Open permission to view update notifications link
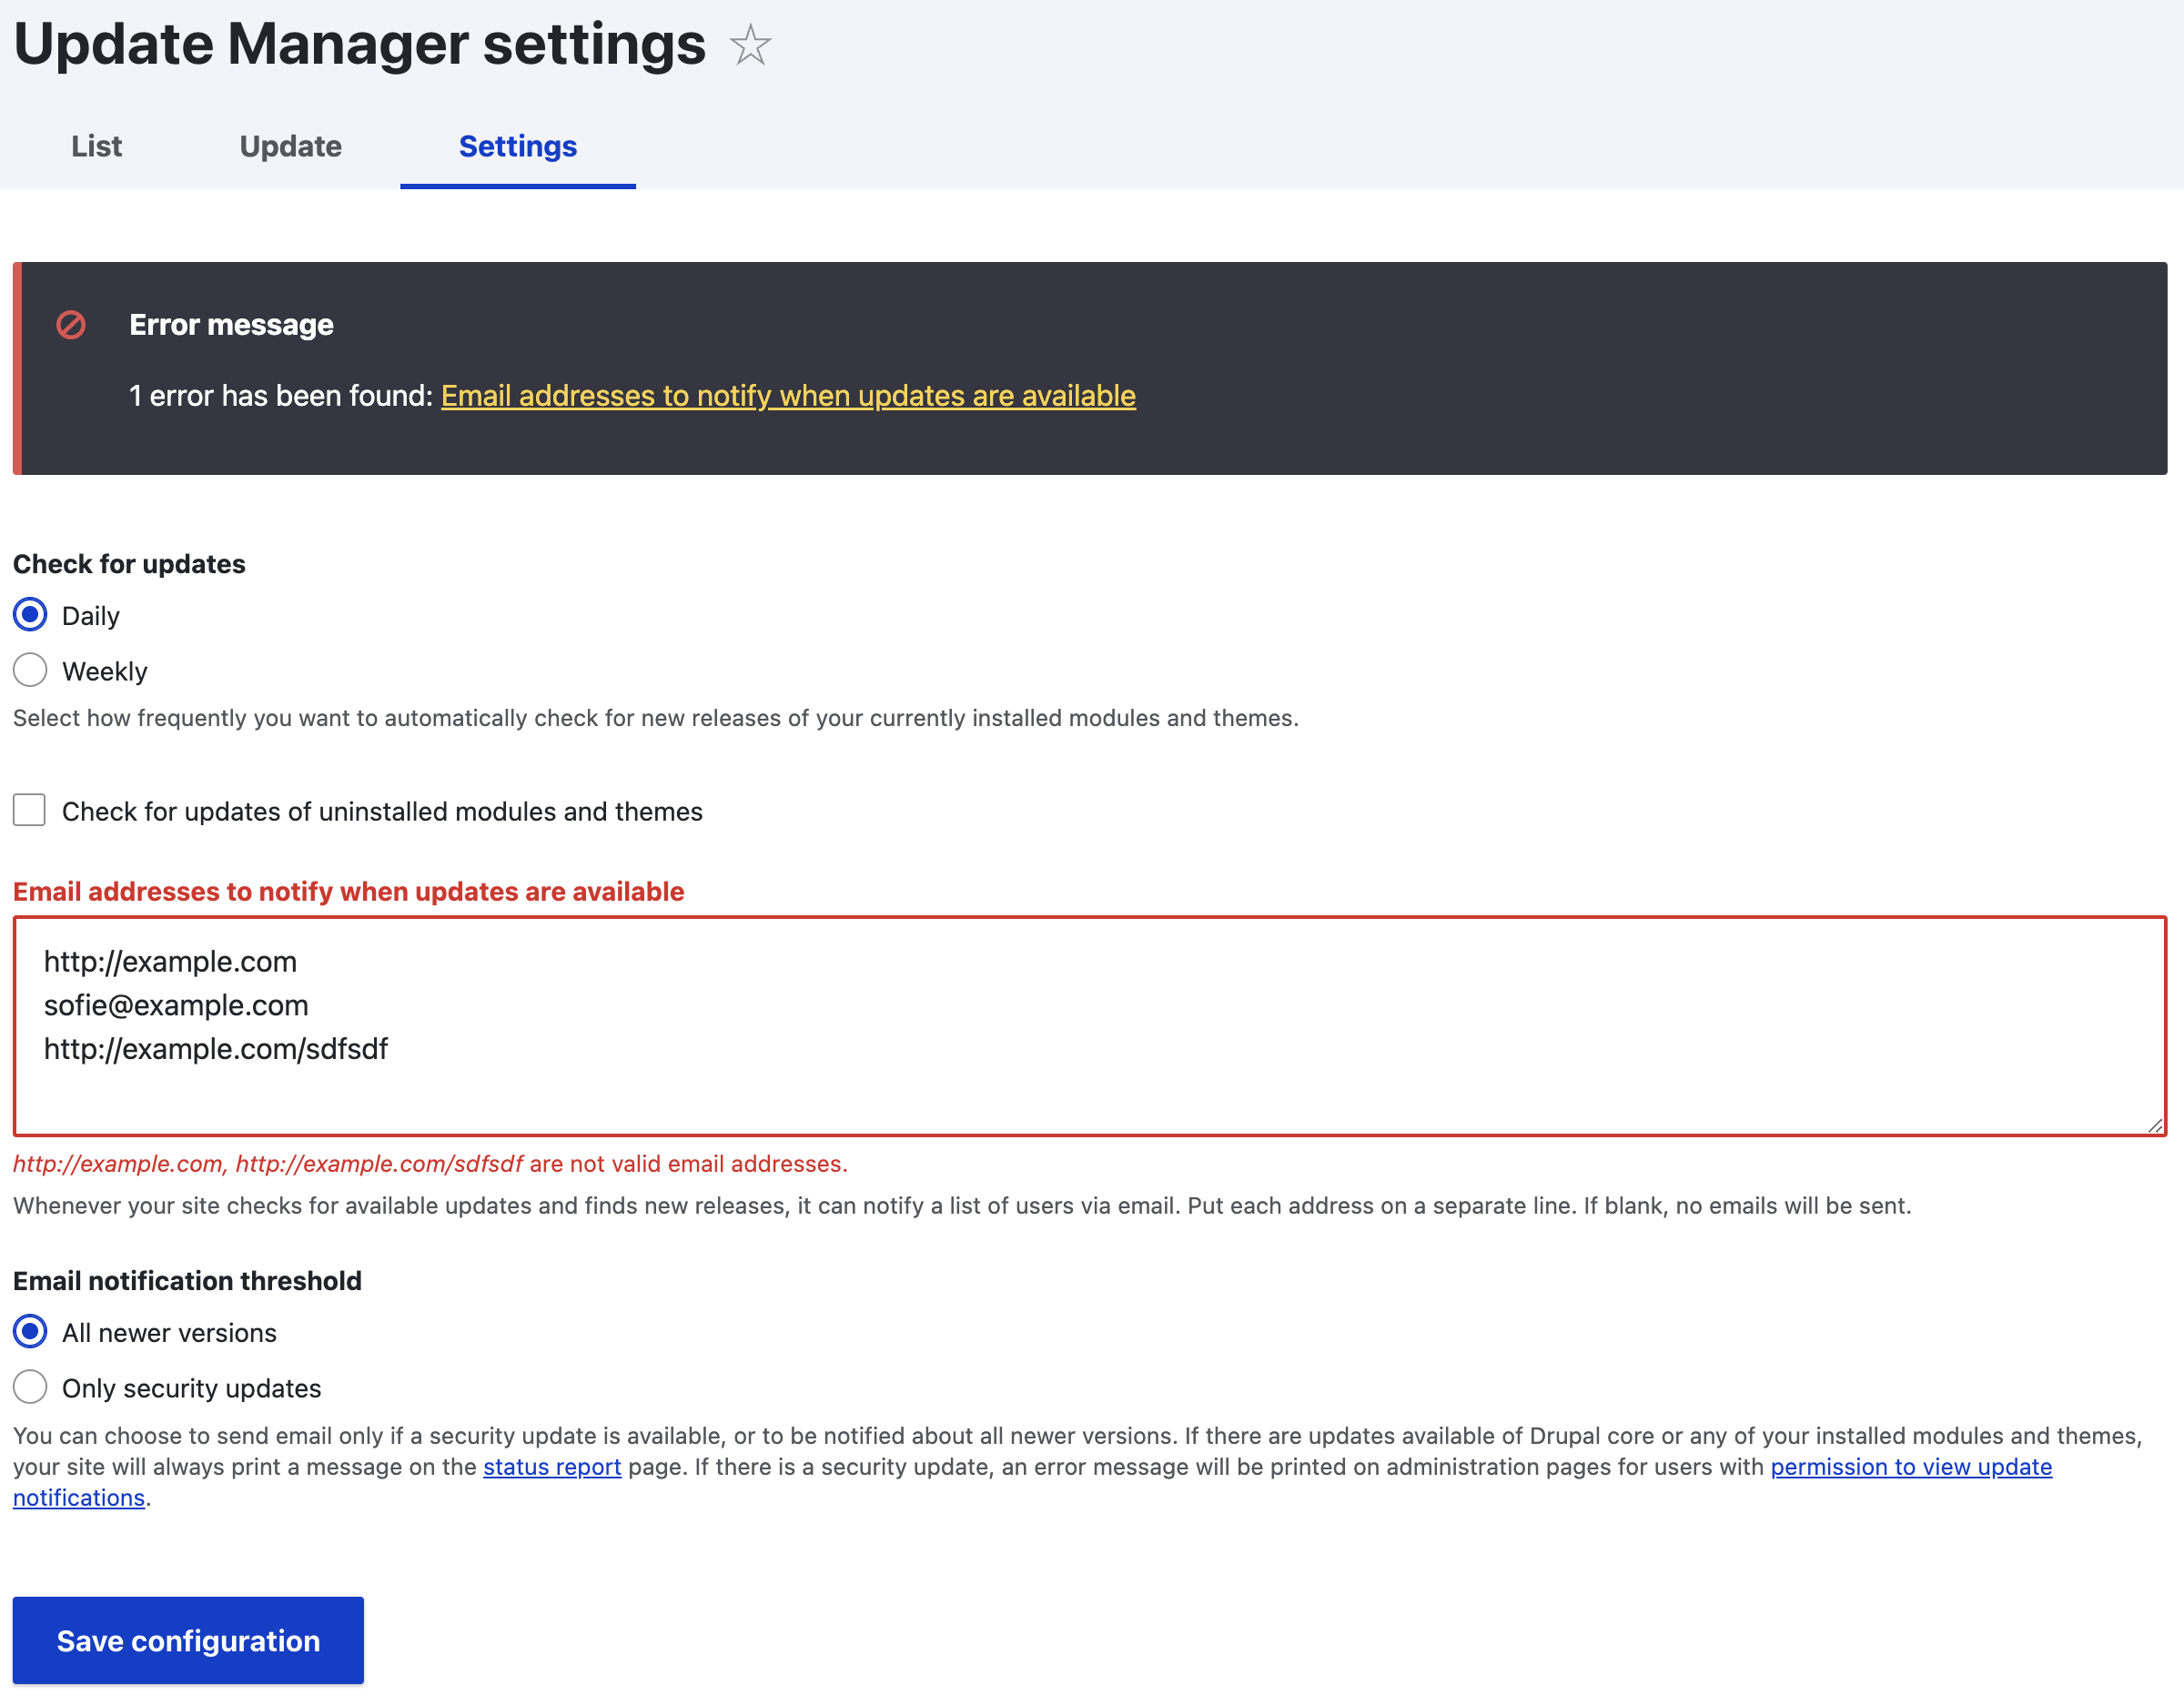The image size is (2184, 1705). (x=1911, y=1467)
